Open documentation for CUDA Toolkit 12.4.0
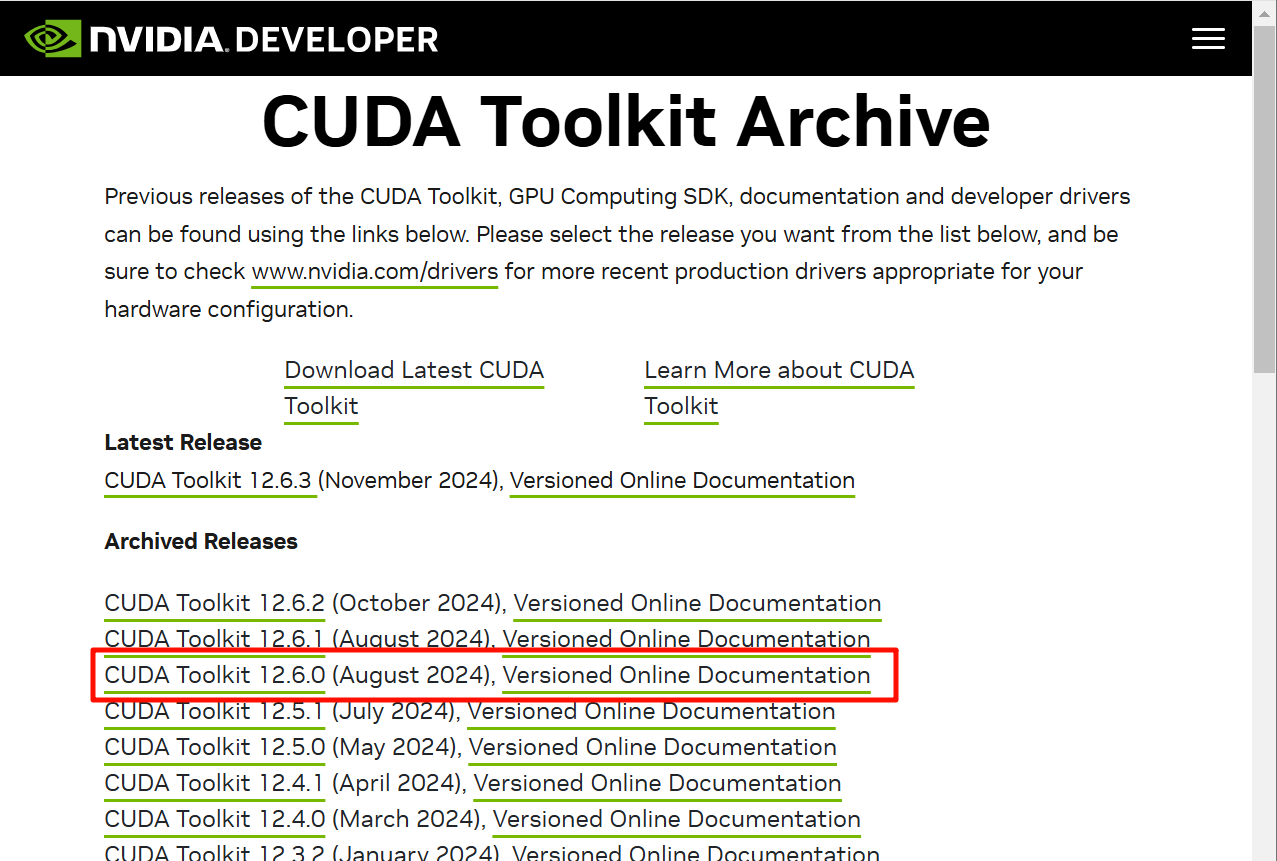 [x=676, y=820]
